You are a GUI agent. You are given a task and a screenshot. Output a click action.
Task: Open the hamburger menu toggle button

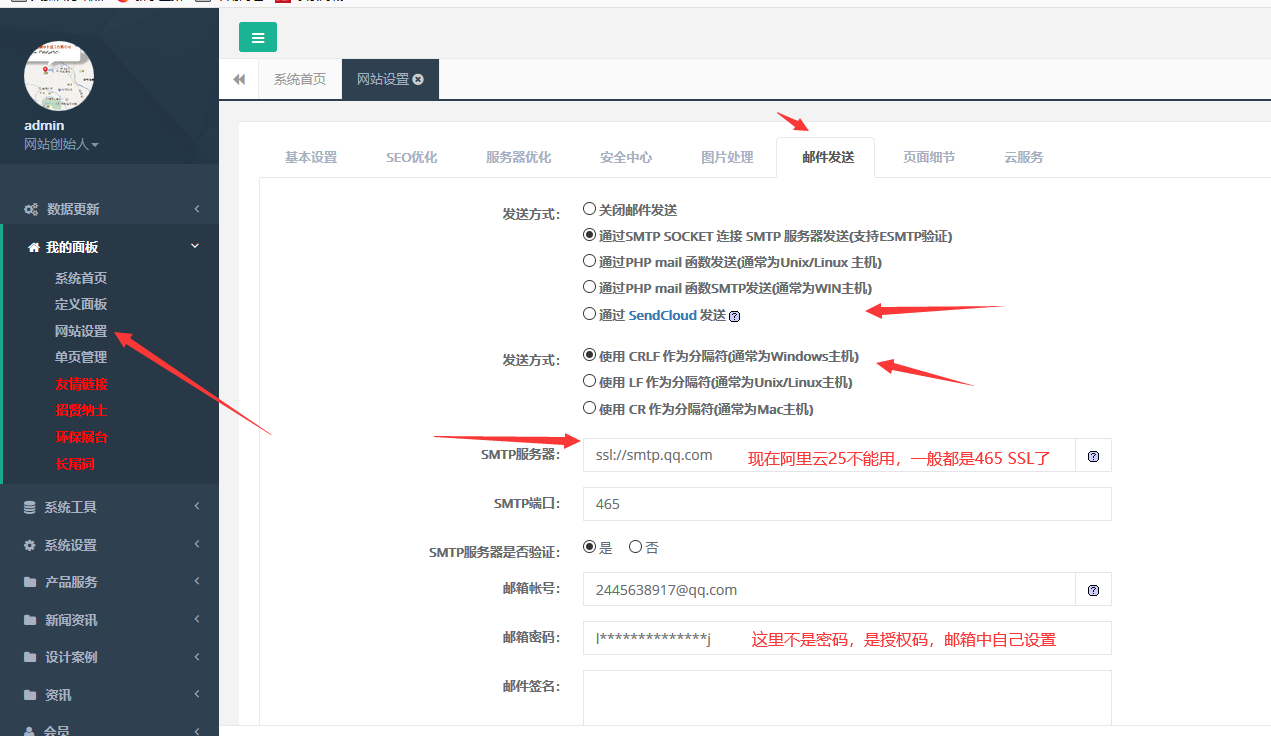[x=257, y=37]
